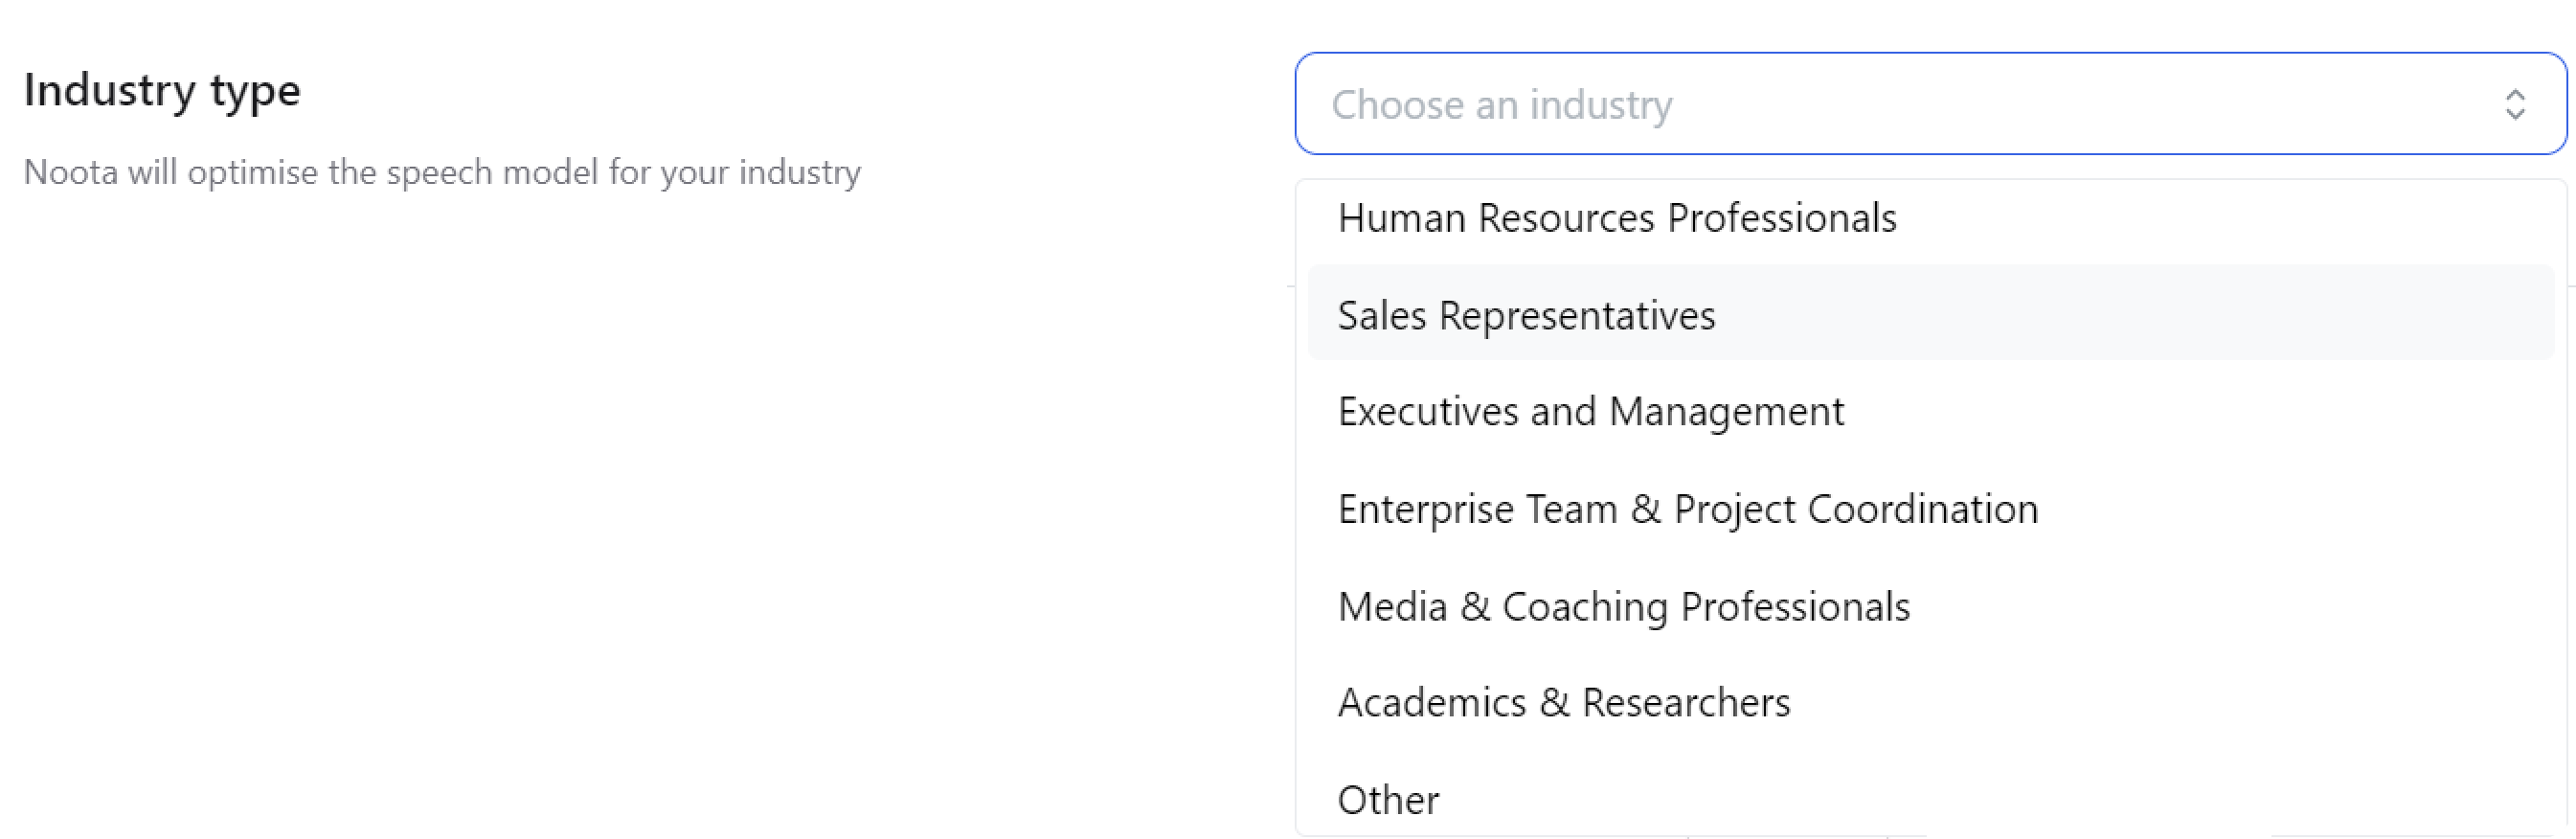
Task: Click the Media & Coaching Professionals row
Action: click(x=1623, y=606)
